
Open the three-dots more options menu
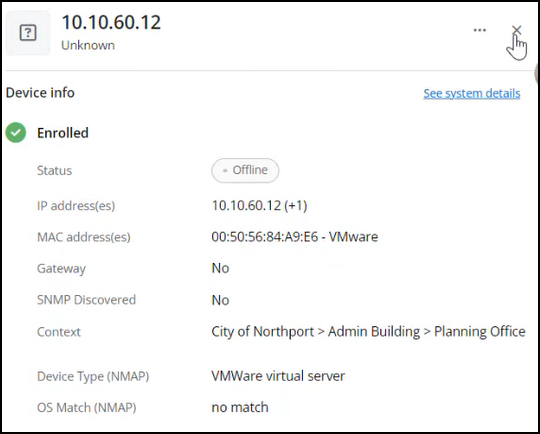(479, 30)
